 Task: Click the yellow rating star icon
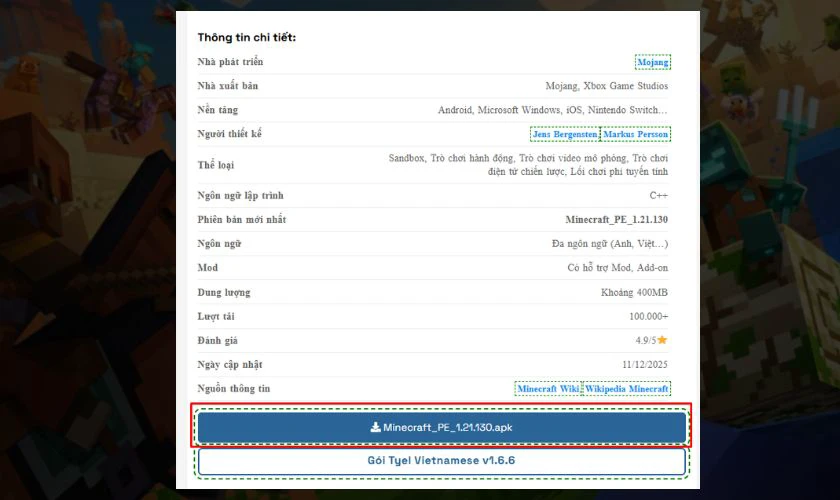(662, 341)
